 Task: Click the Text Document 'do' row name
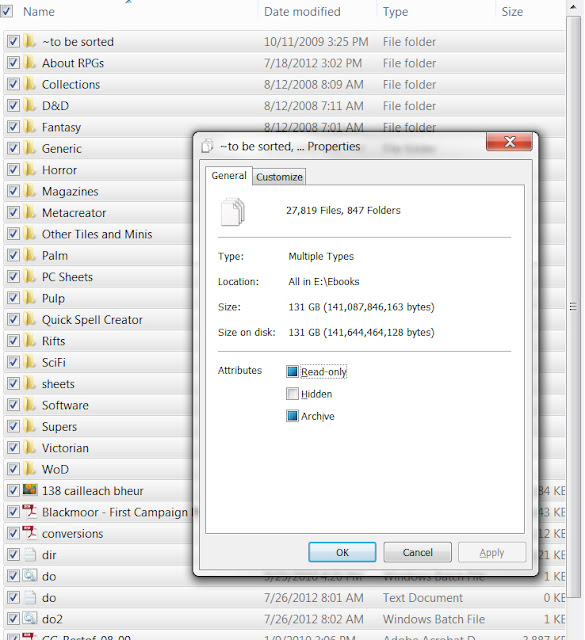pos(49,598)
